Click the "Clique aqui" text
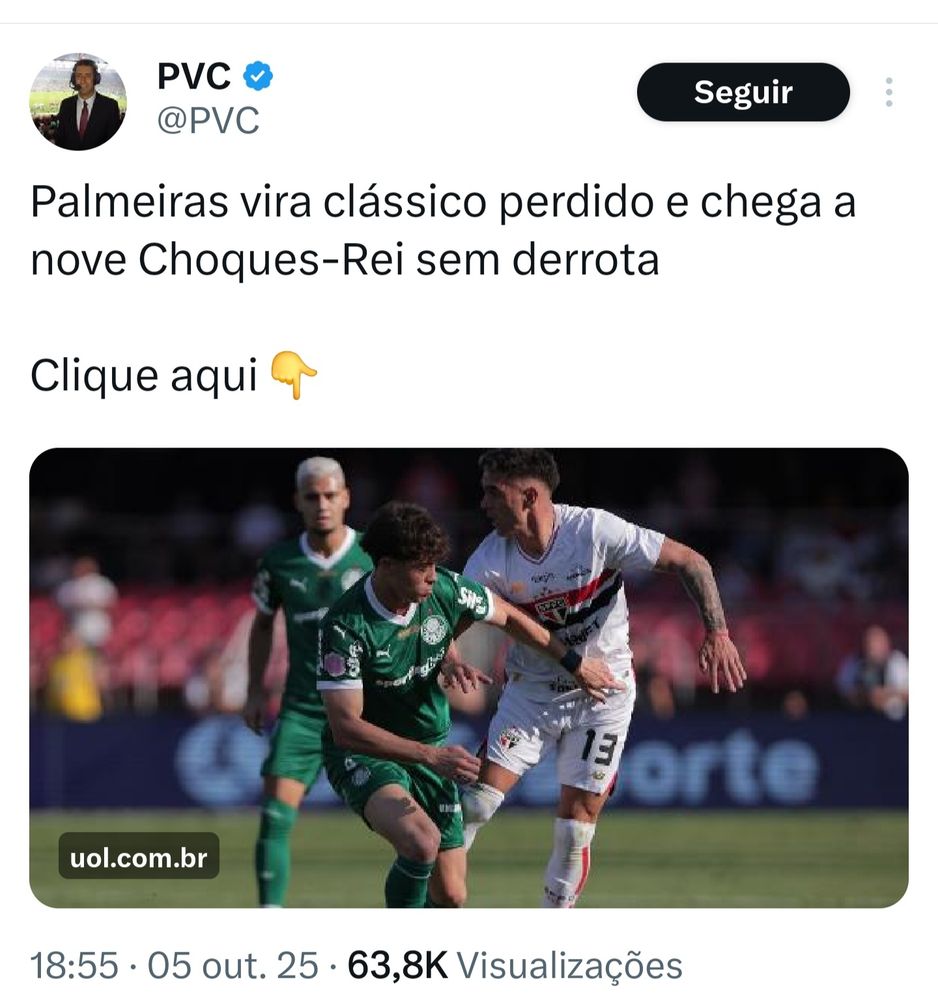938x1000 pixels. (144, 376)
